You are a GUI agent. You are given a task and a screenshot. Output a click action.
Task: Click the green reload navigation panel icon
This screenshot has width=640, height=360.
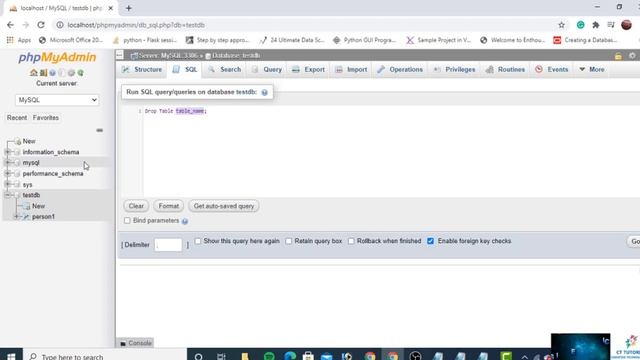point(81,73)
